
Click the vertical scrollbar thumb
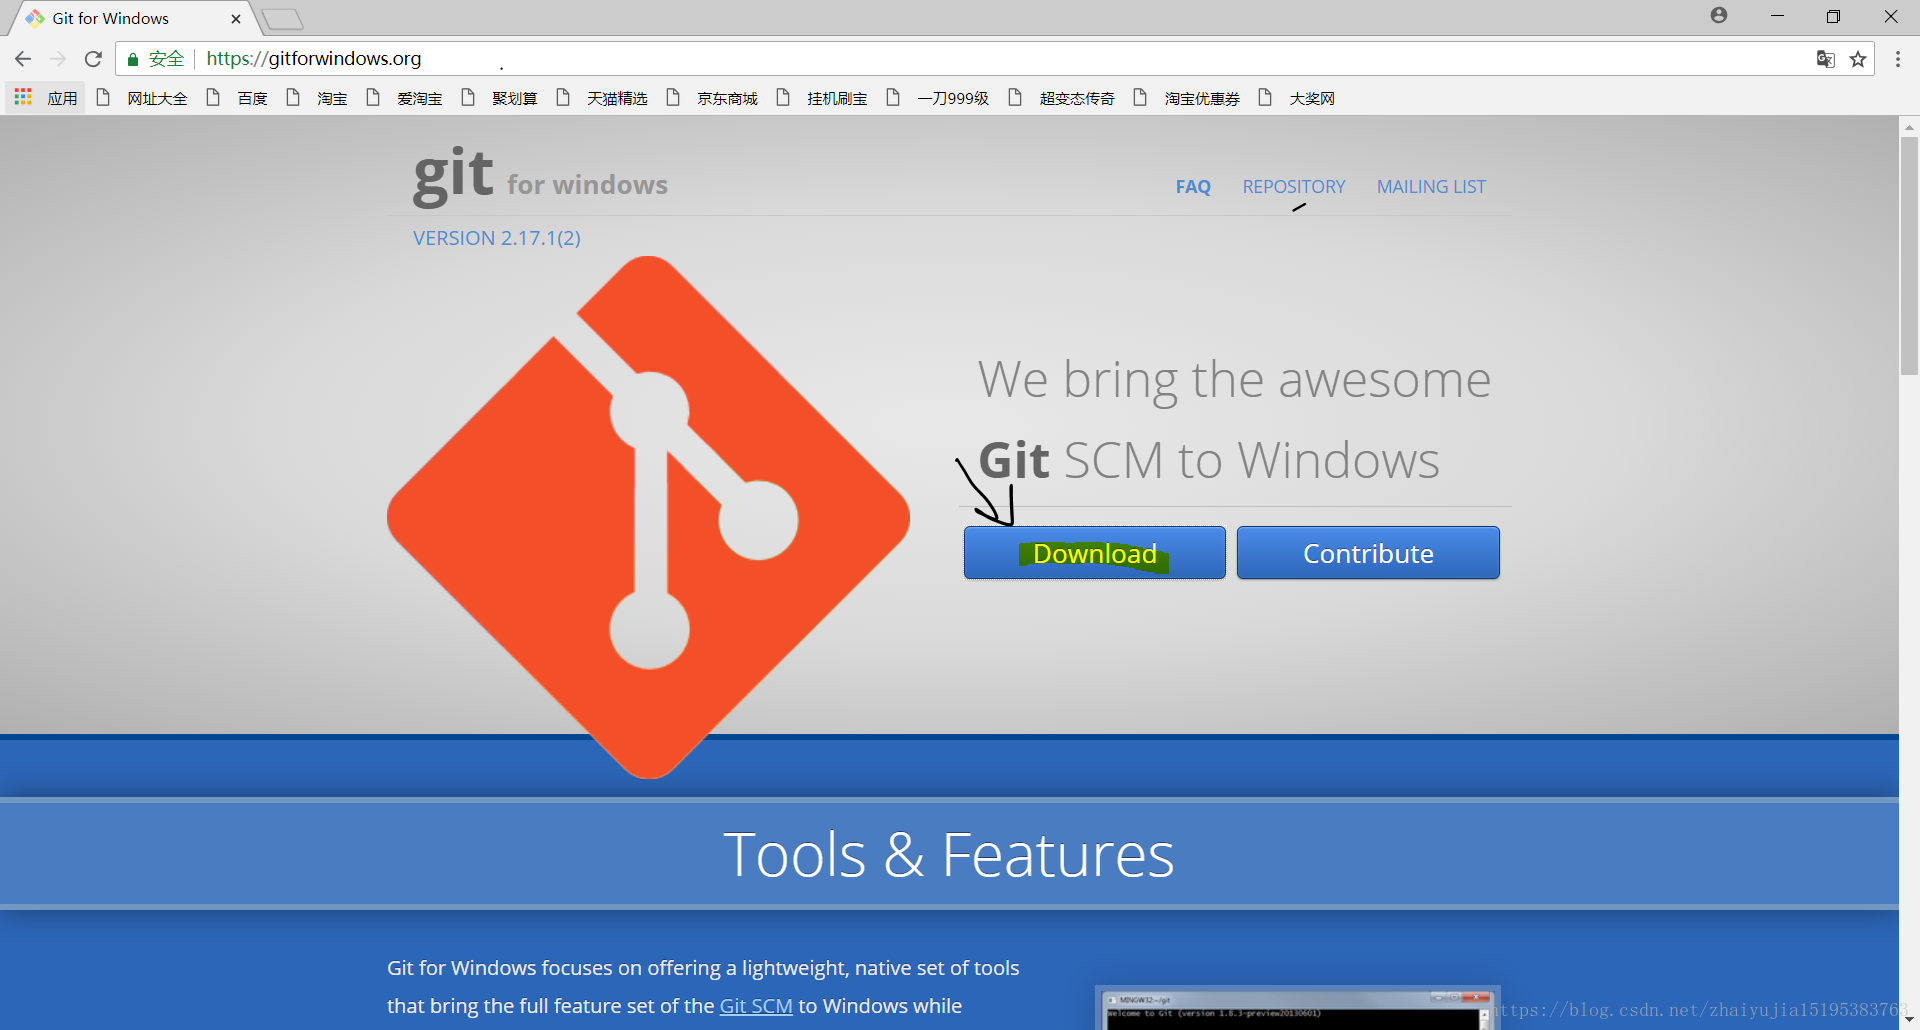[1909, 256]
